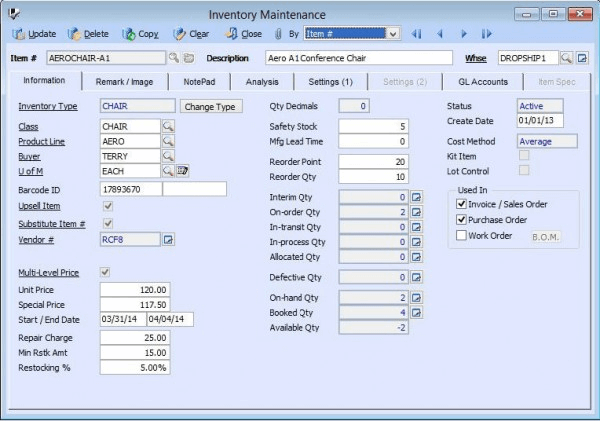Switch to the Information tab

click(44, 80)
